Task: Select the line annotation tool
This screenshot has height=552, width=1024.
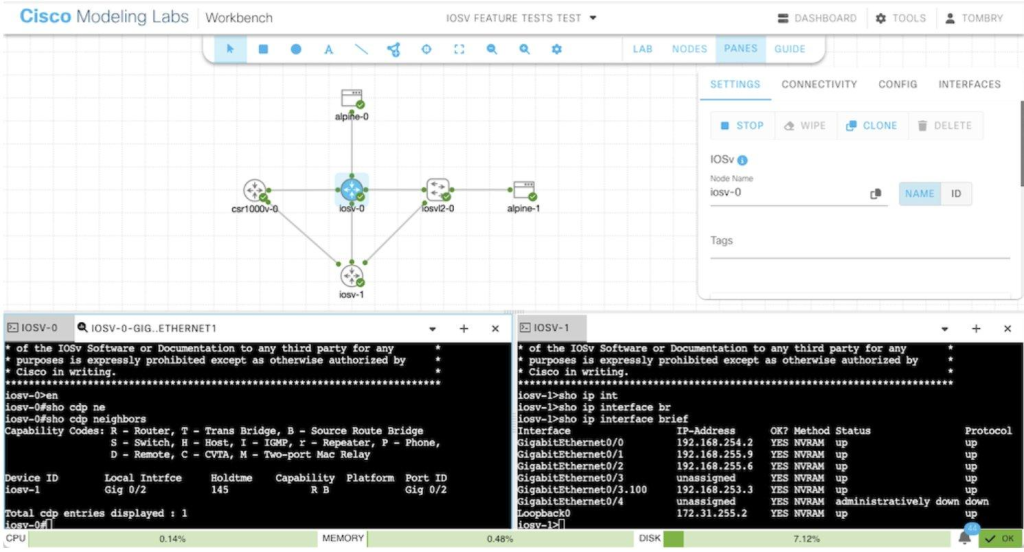Action: (x=361, y=49)
